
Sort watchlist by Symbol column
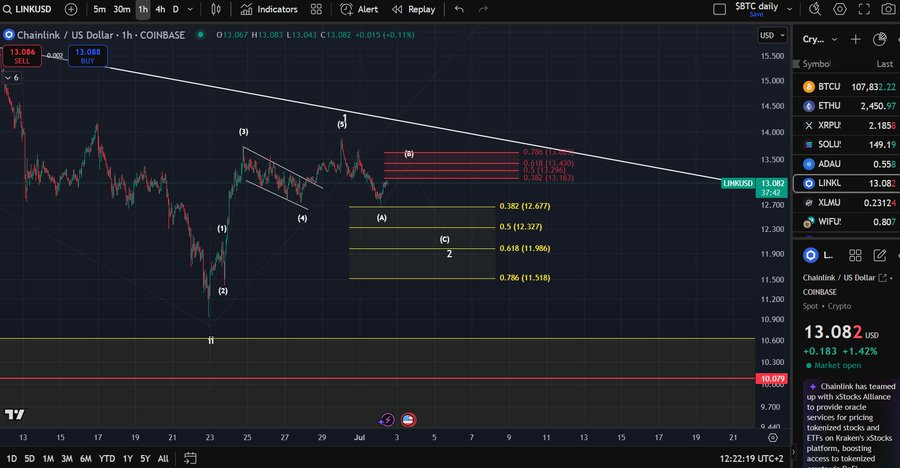(x=816, y=64)
